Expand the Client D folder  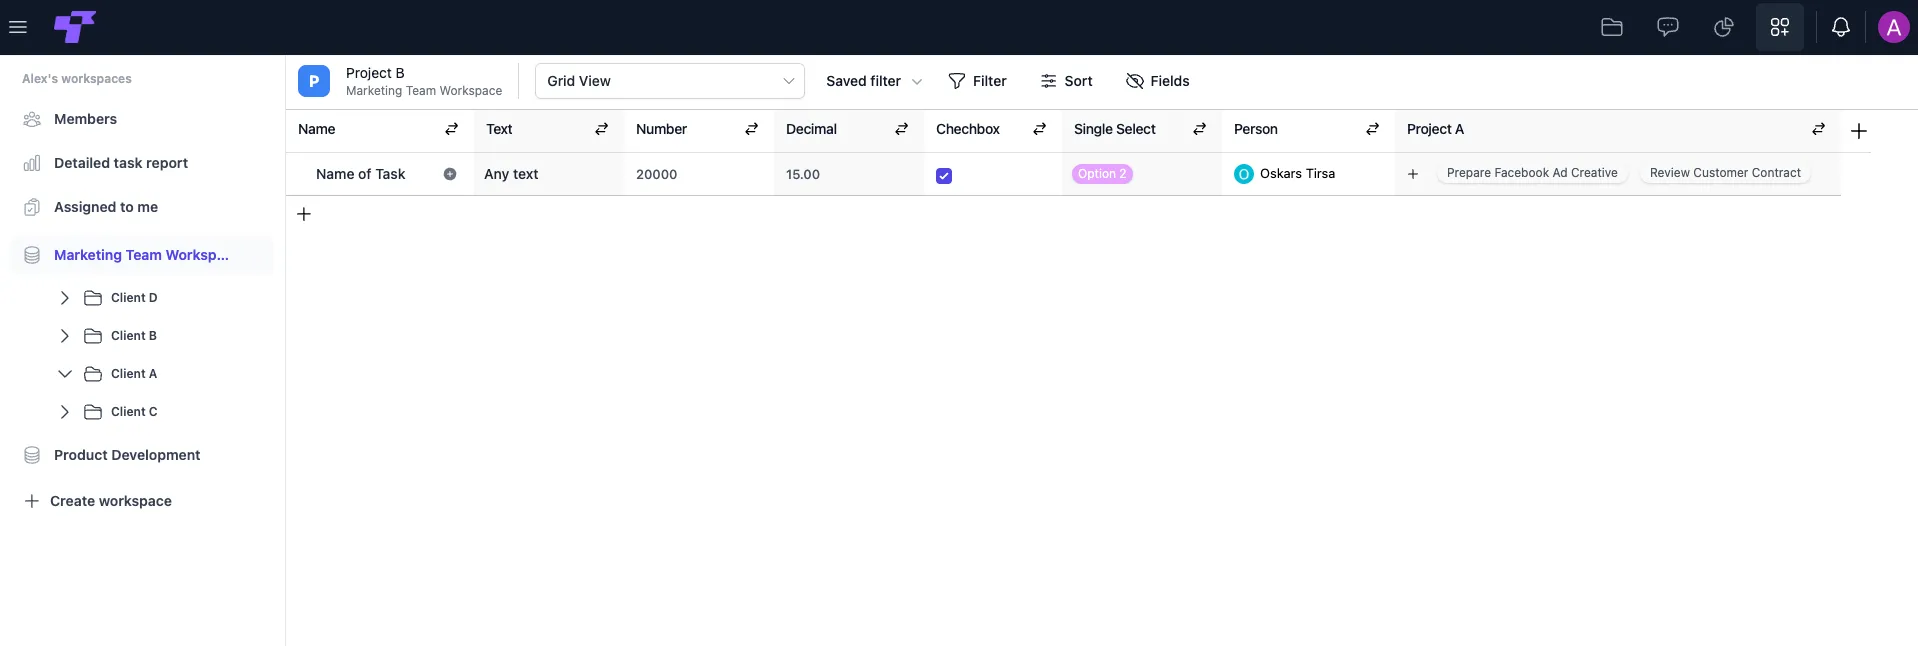point(65,298)
